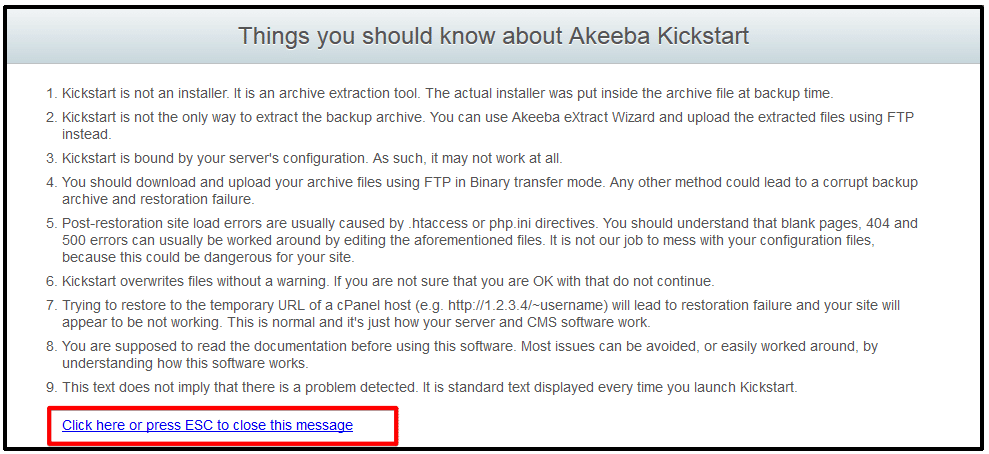Select the note saying Kickstart is not an installer
The width and height of the screenshot is (989, 454).
[448, 94]
